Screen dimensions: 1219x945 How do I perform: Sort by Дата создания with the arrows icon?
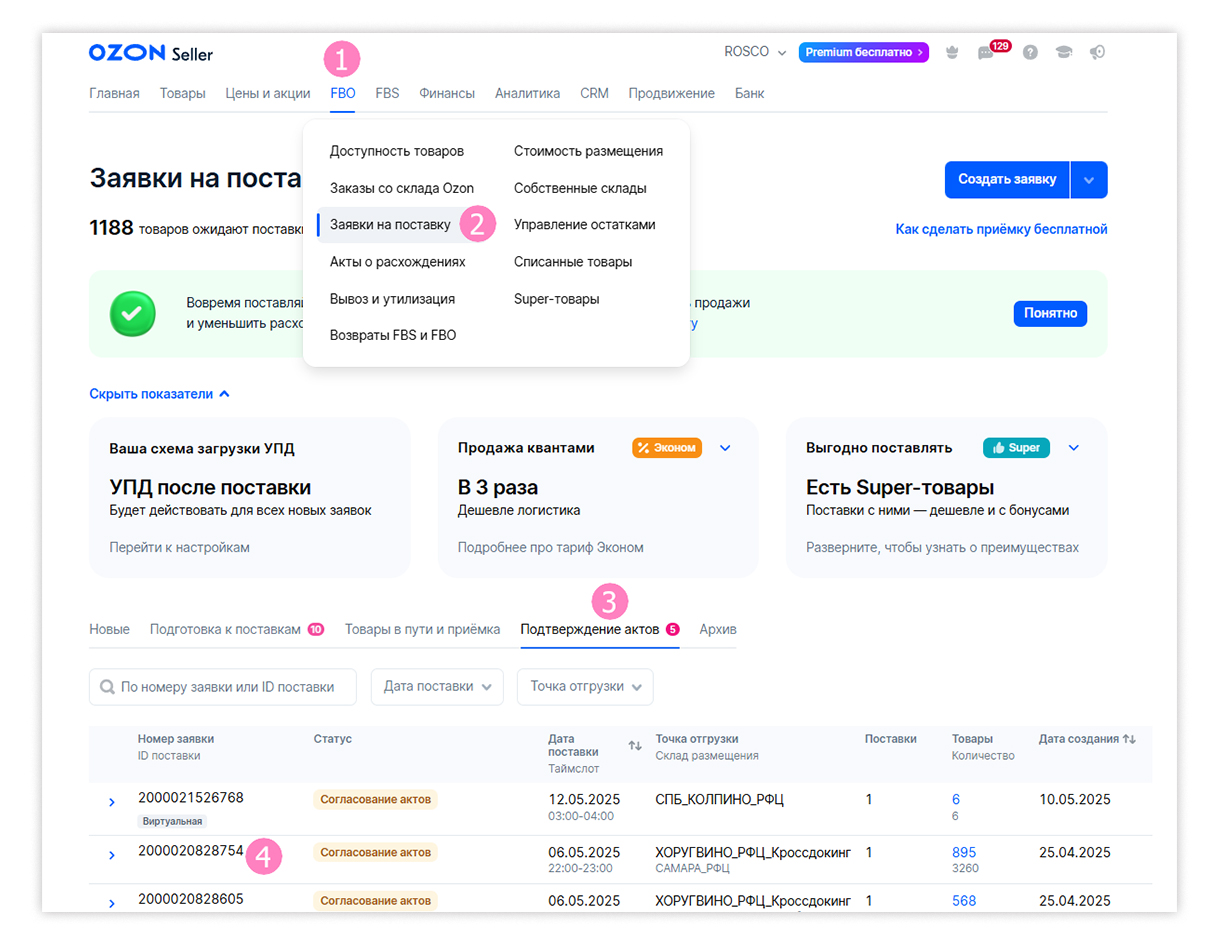pos(1129,739)
